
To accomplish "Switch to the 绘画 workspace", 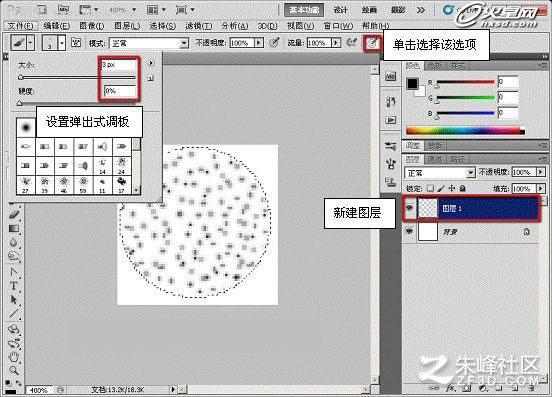I will point(369,10).
